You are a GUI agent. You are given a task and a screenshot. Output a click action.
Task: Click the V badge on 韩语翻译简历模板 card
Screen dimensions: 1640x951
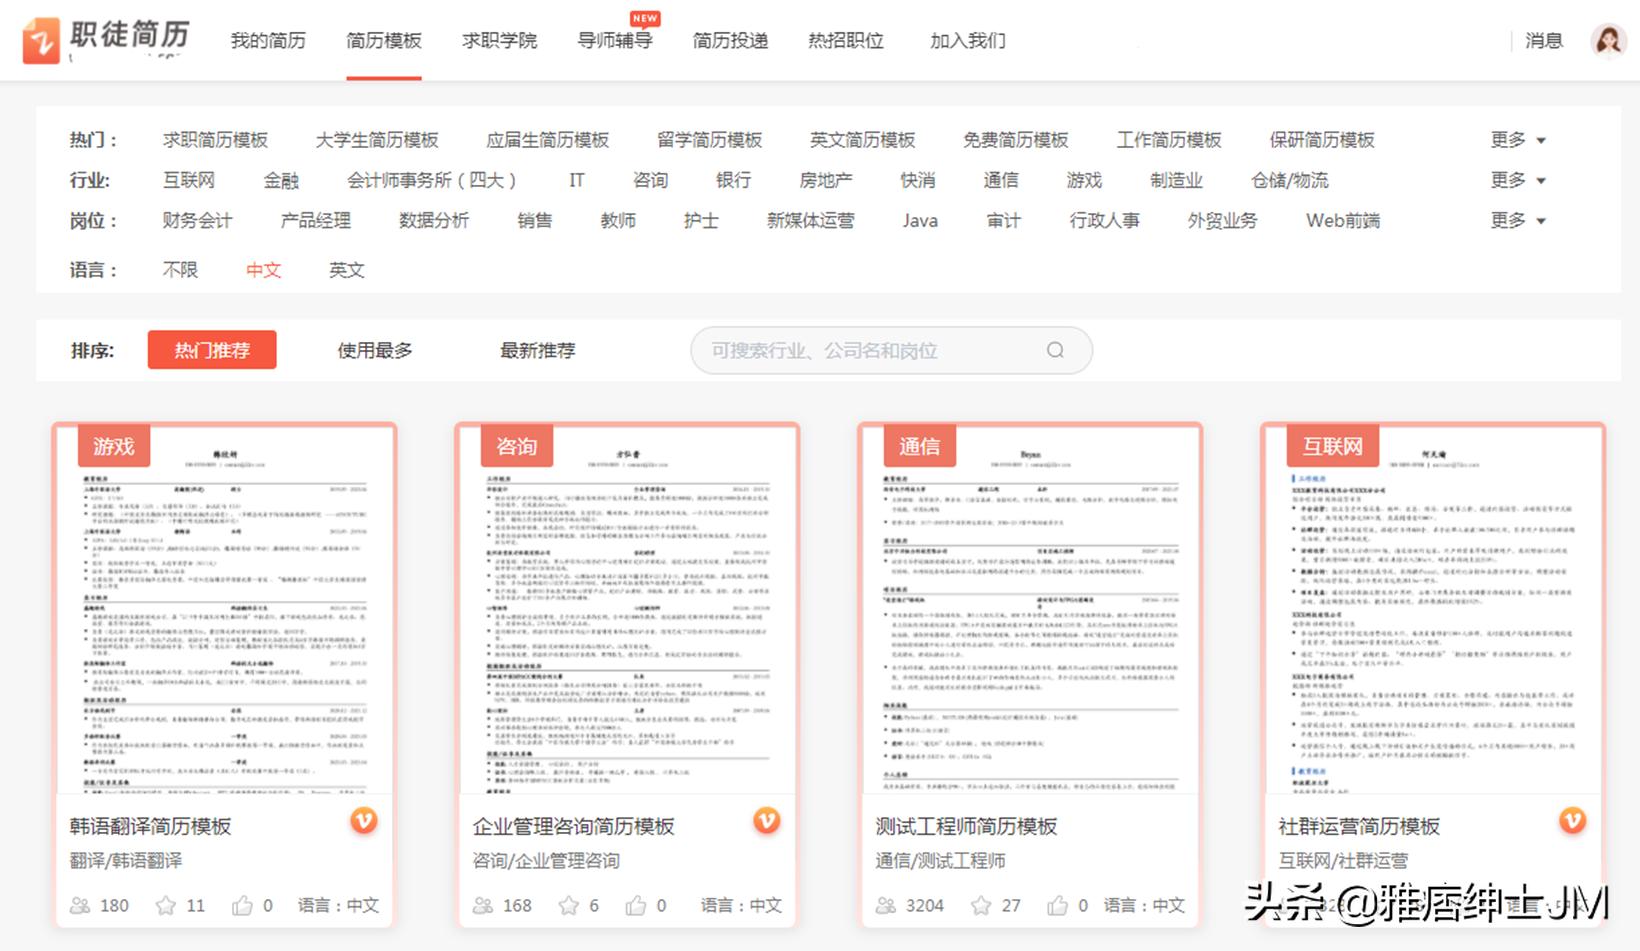click(x=365, y=821)
